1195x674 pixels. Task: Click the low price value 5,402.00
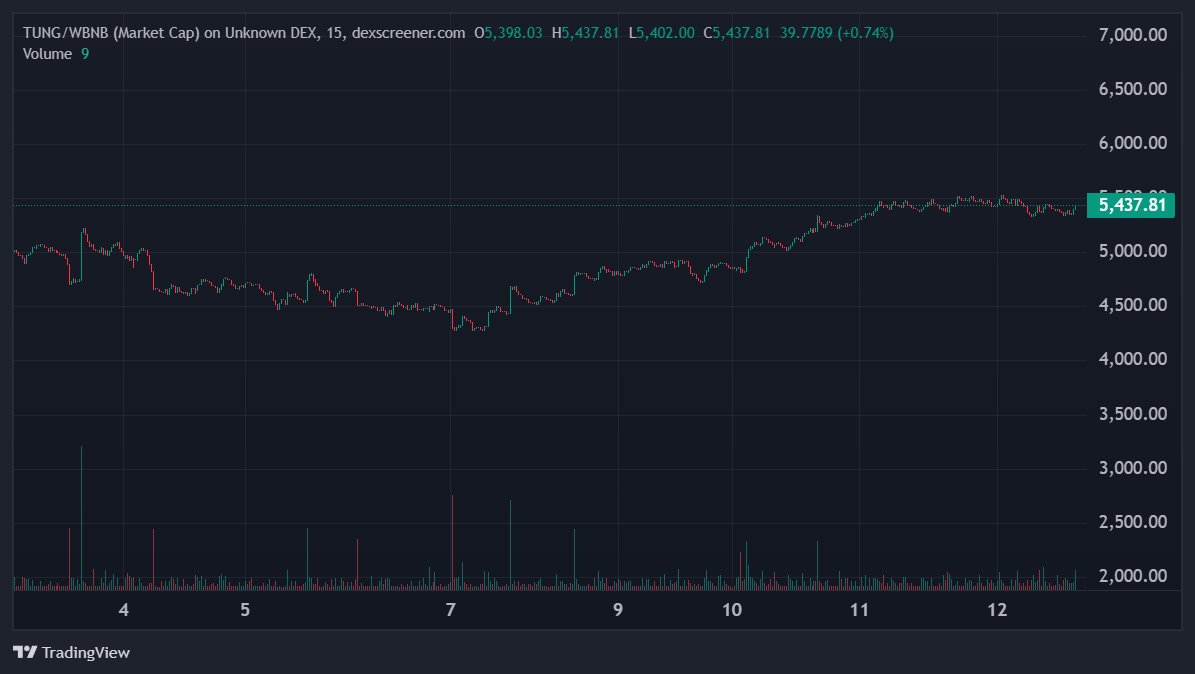click(665, 33)
